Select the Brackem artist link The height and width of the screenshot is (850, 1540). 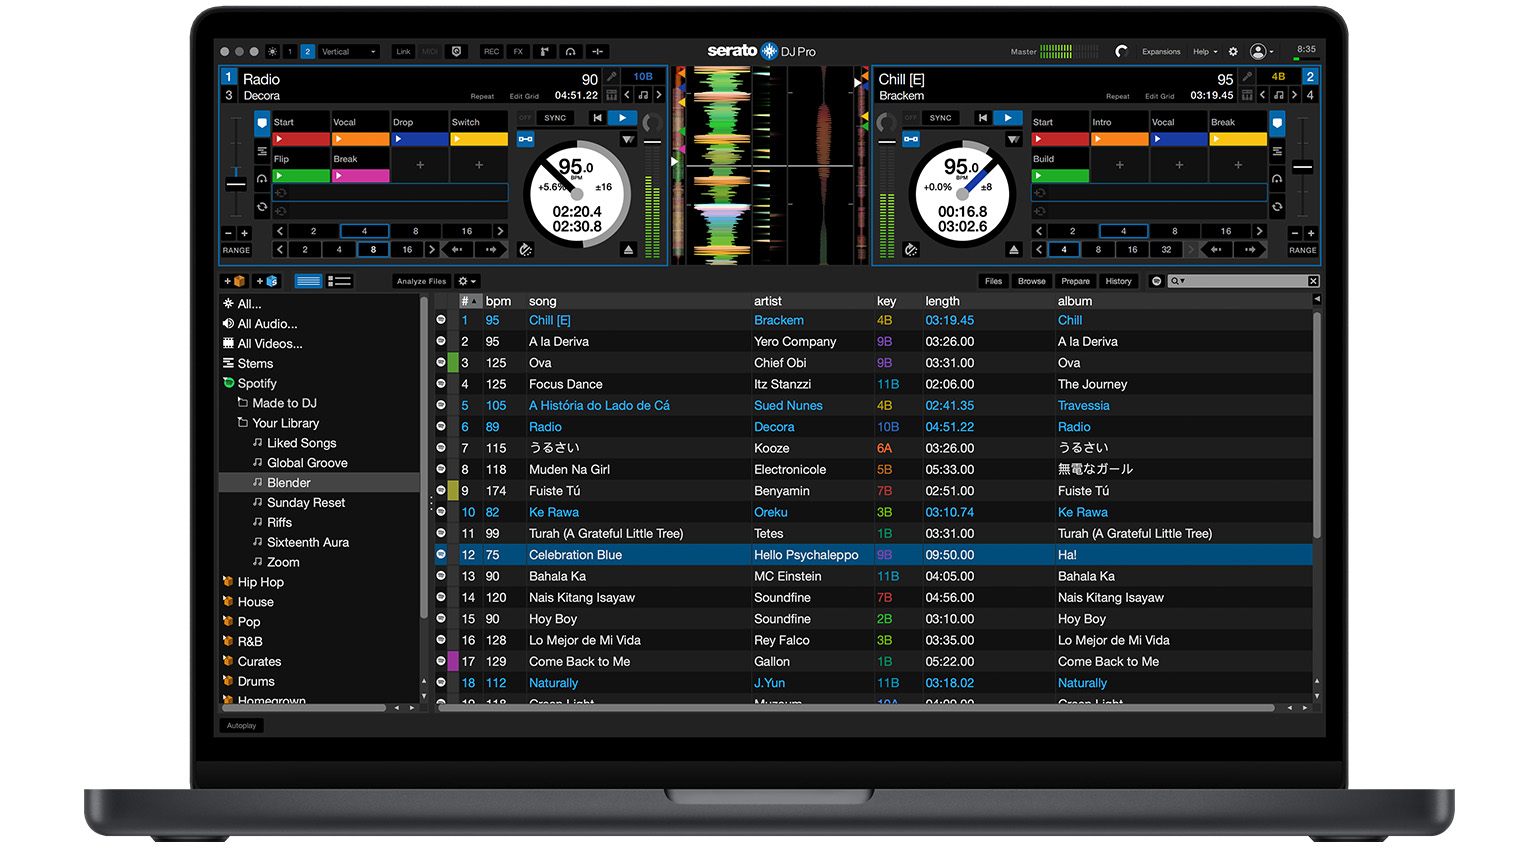pyautogui.click(x=779, y=320)
